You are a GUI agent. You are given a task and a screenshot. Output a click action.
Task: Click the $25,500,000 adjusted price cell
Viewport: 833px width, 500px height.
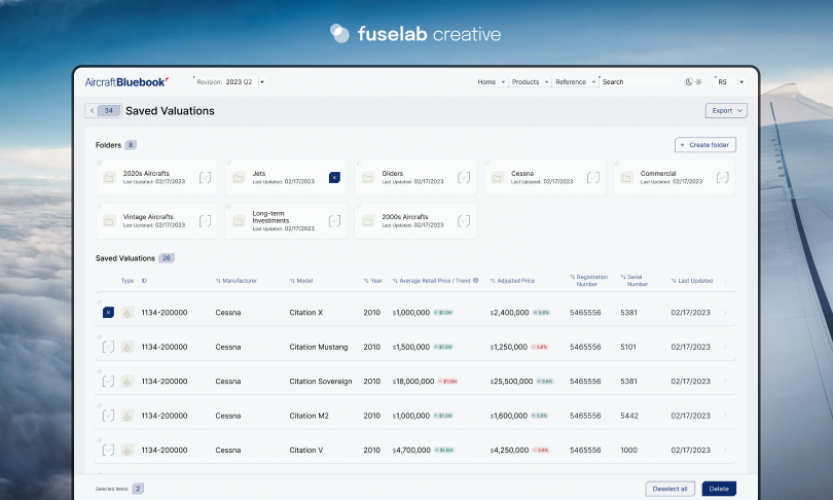(x=511, y=382)
